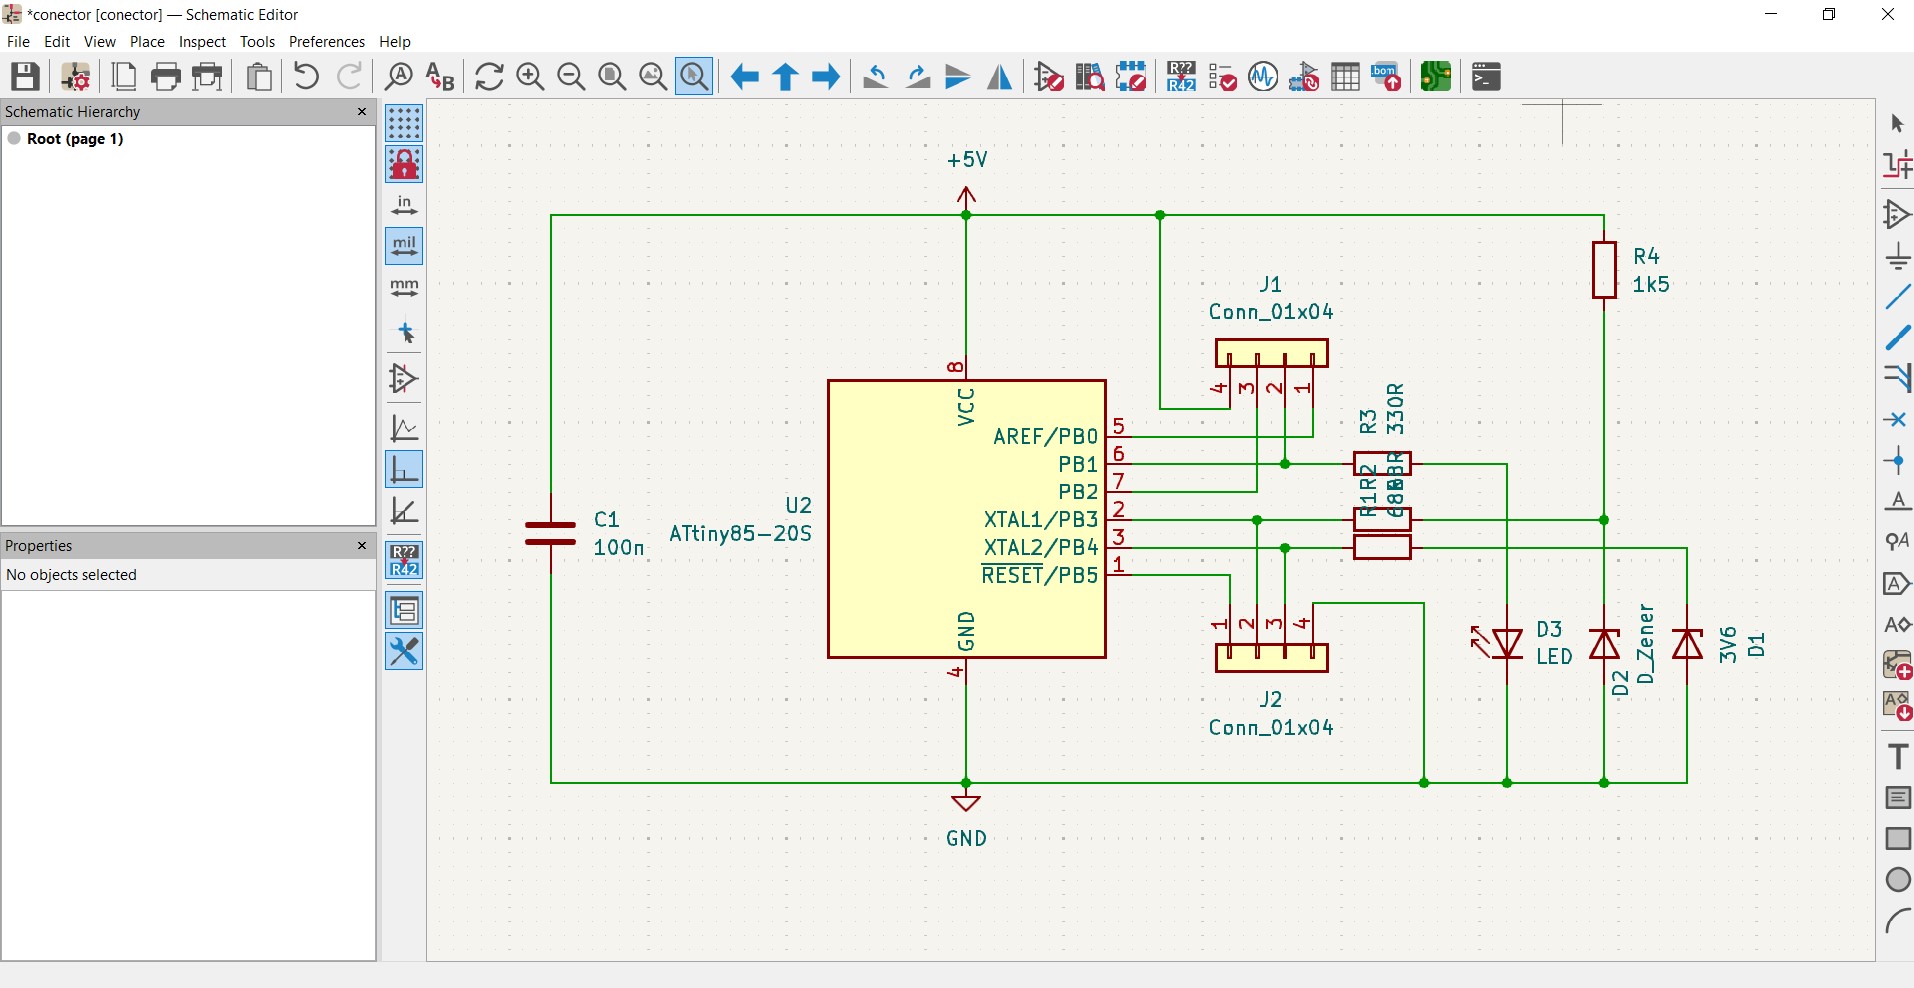Open the scripting console
Screen dimensions: 1914x988
[x=1486, y=76]
